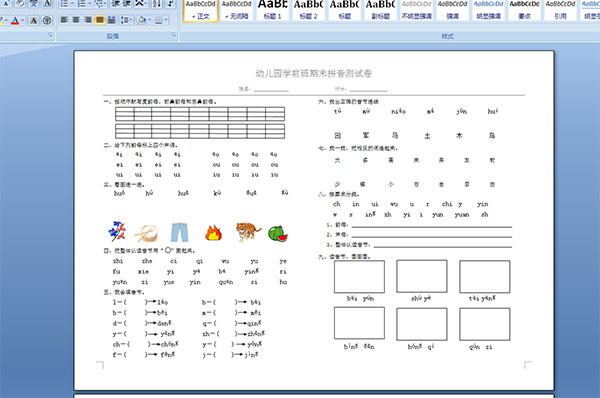Open the shading paint bucket dropdown arrow
The height and width of the screenshot is (398, 600).
pos(149,20)
